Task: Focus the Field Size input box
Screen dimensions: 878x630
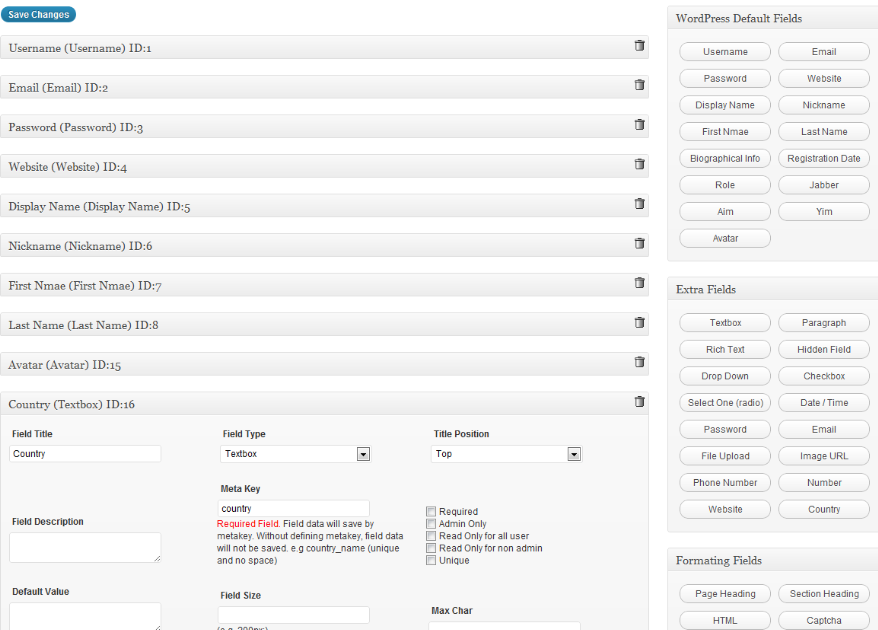Action: 293,614
